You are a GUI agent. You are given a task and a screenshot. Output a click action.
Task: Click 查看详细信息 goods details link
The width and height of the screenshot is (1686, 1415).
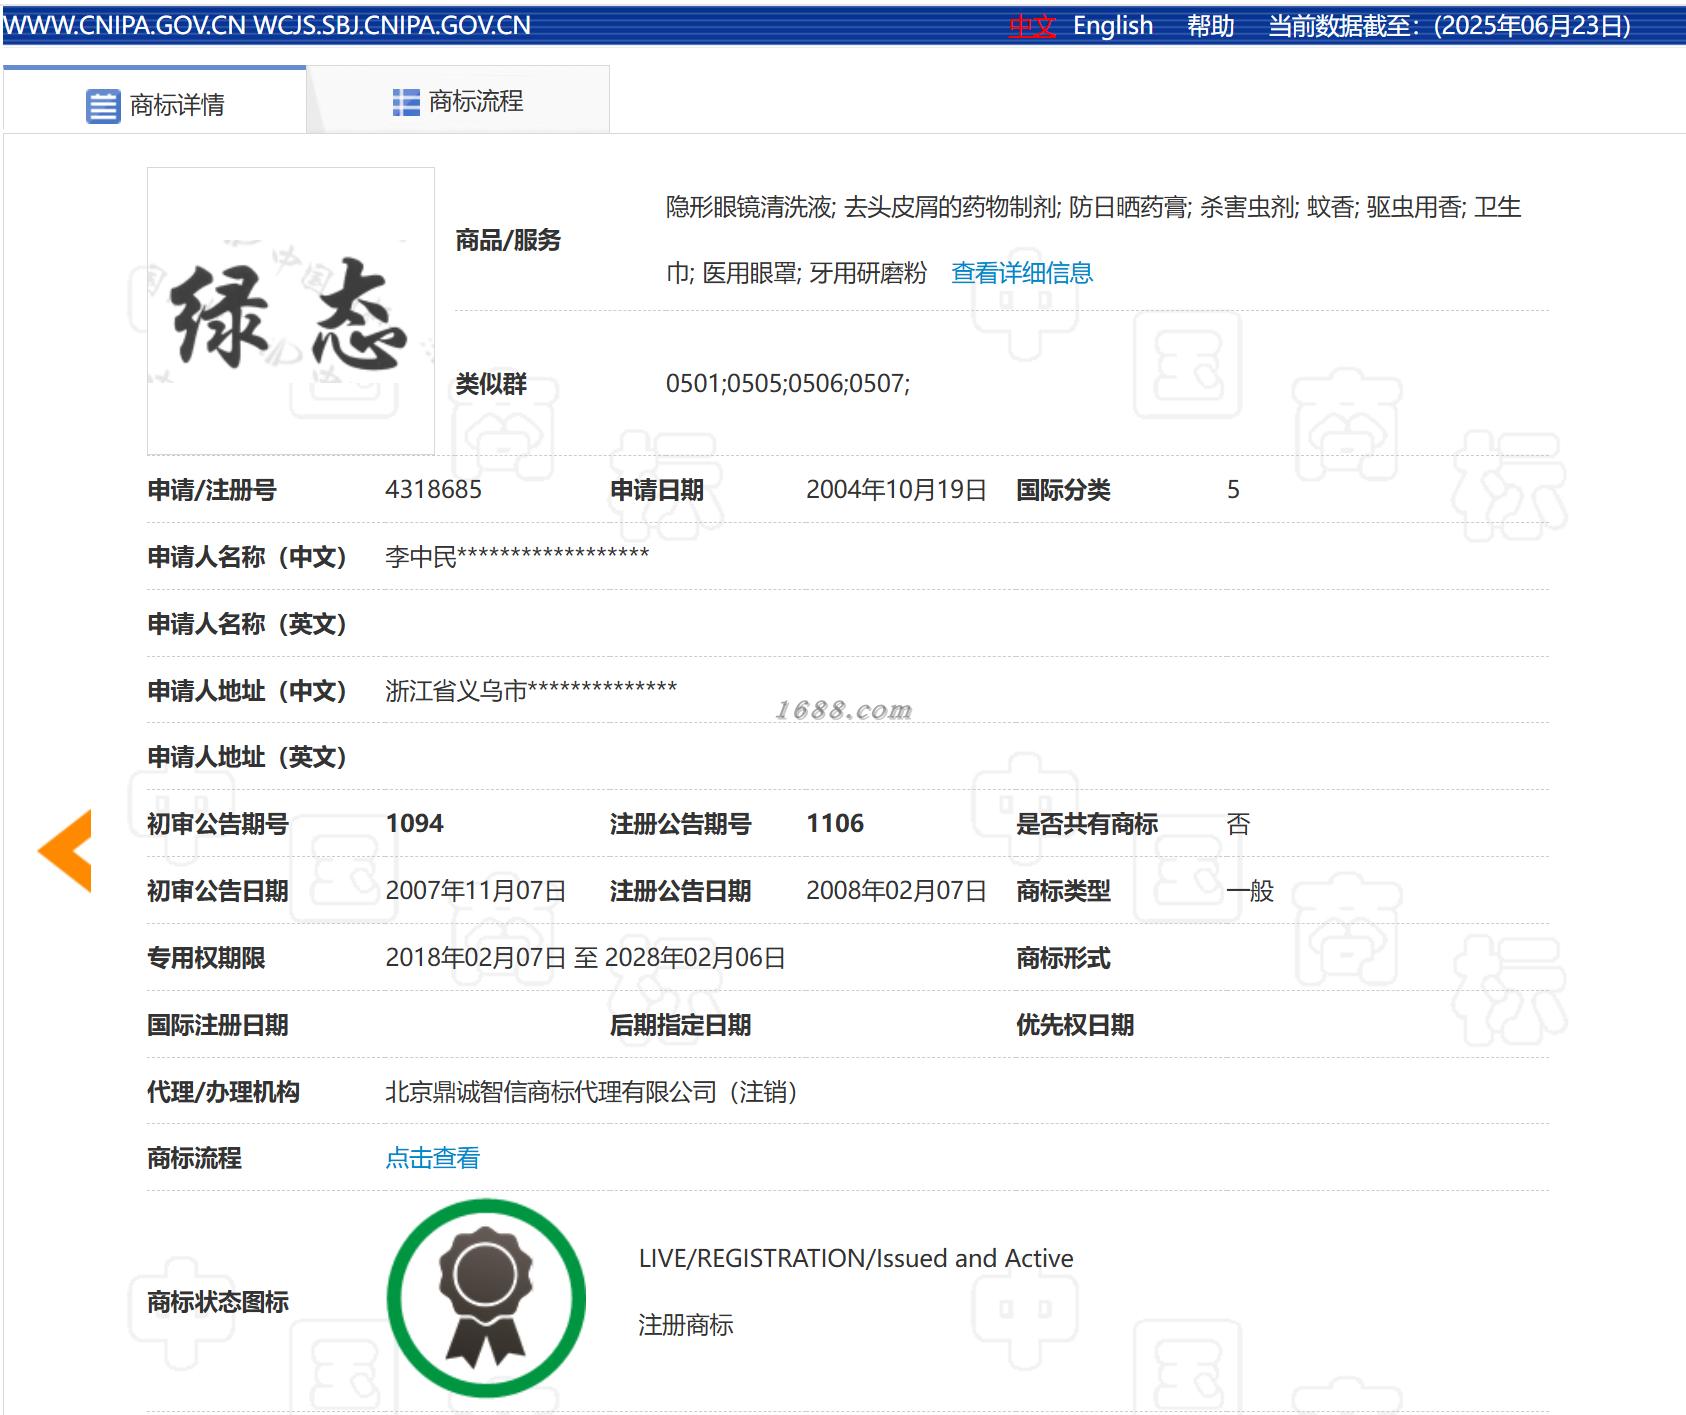[1022, 273]
